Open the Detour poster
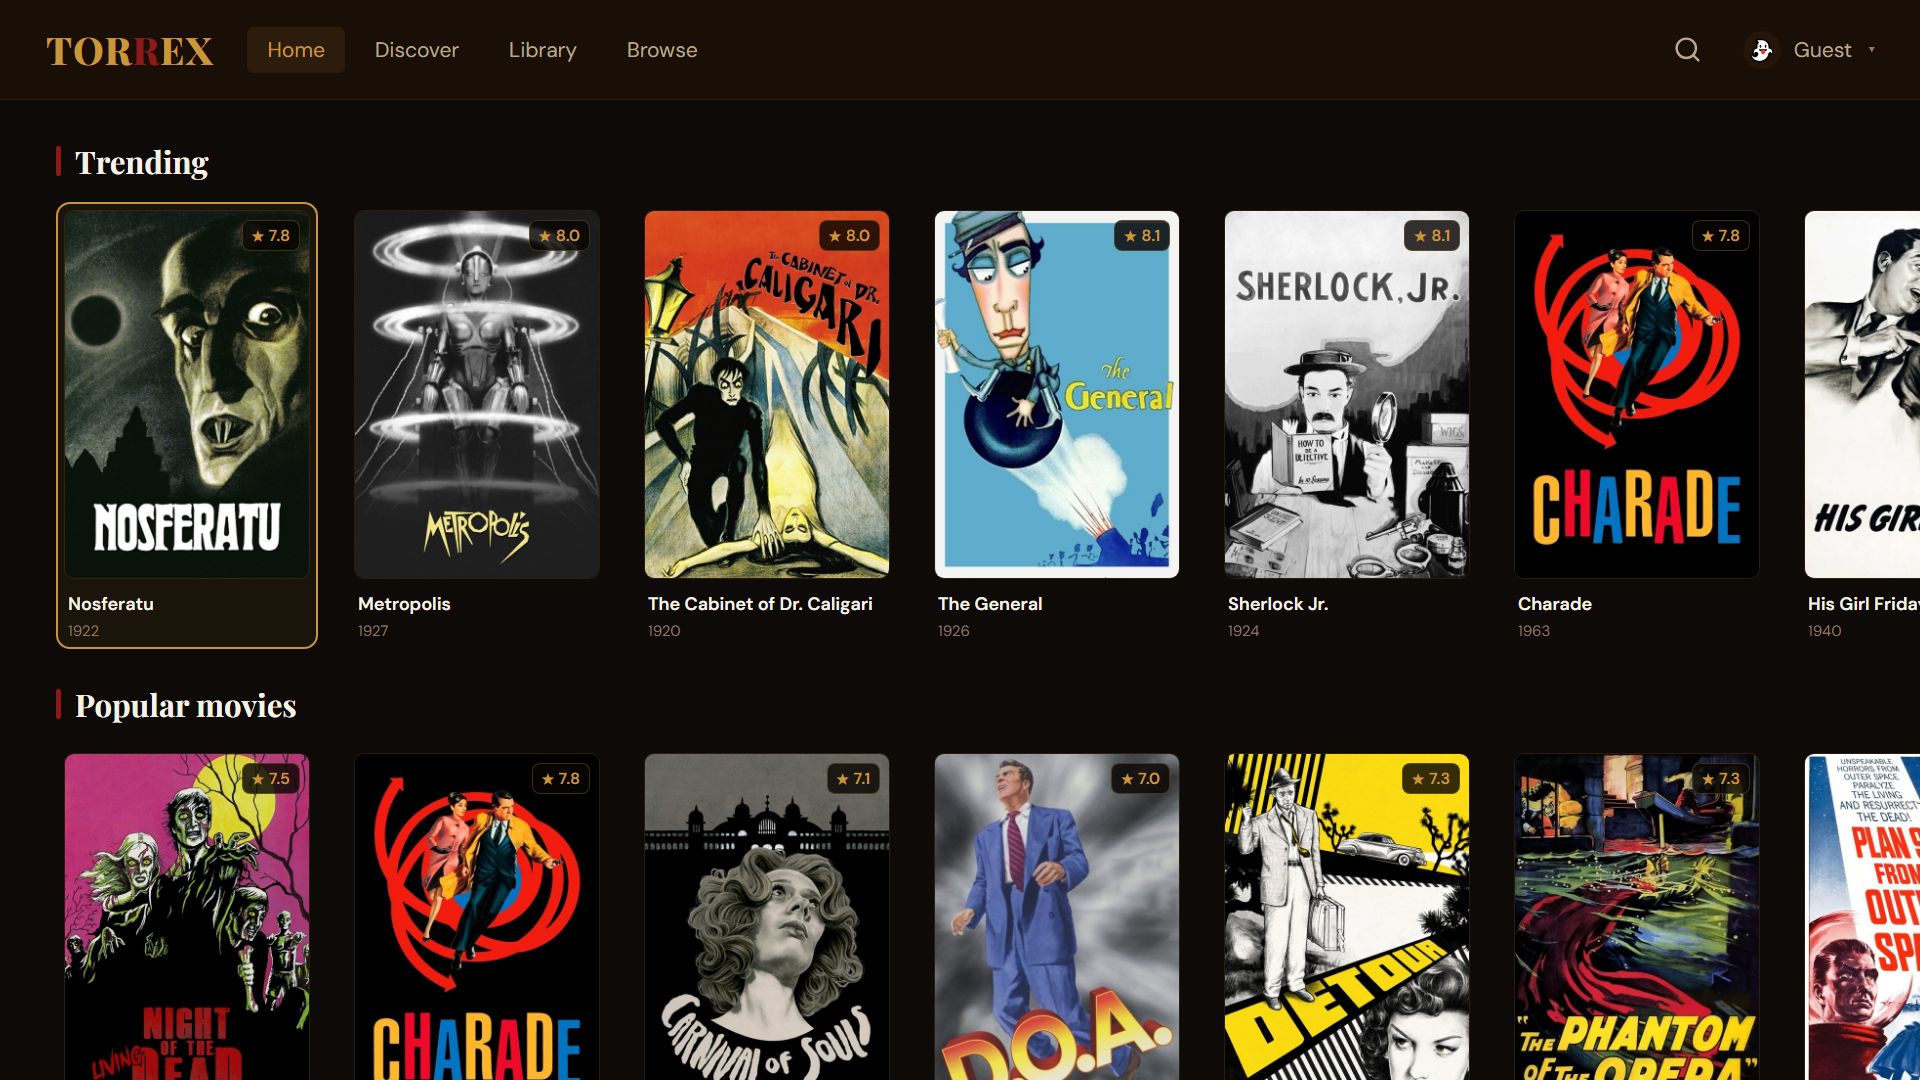The width and height of the screenshot is (1920, 1080). pyautogui.click(x=1347, y=917)
